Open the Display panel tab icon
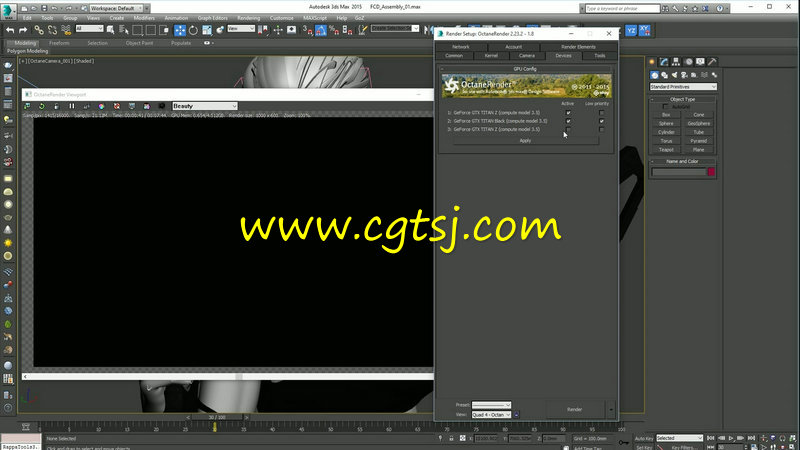 pos(700,62)
